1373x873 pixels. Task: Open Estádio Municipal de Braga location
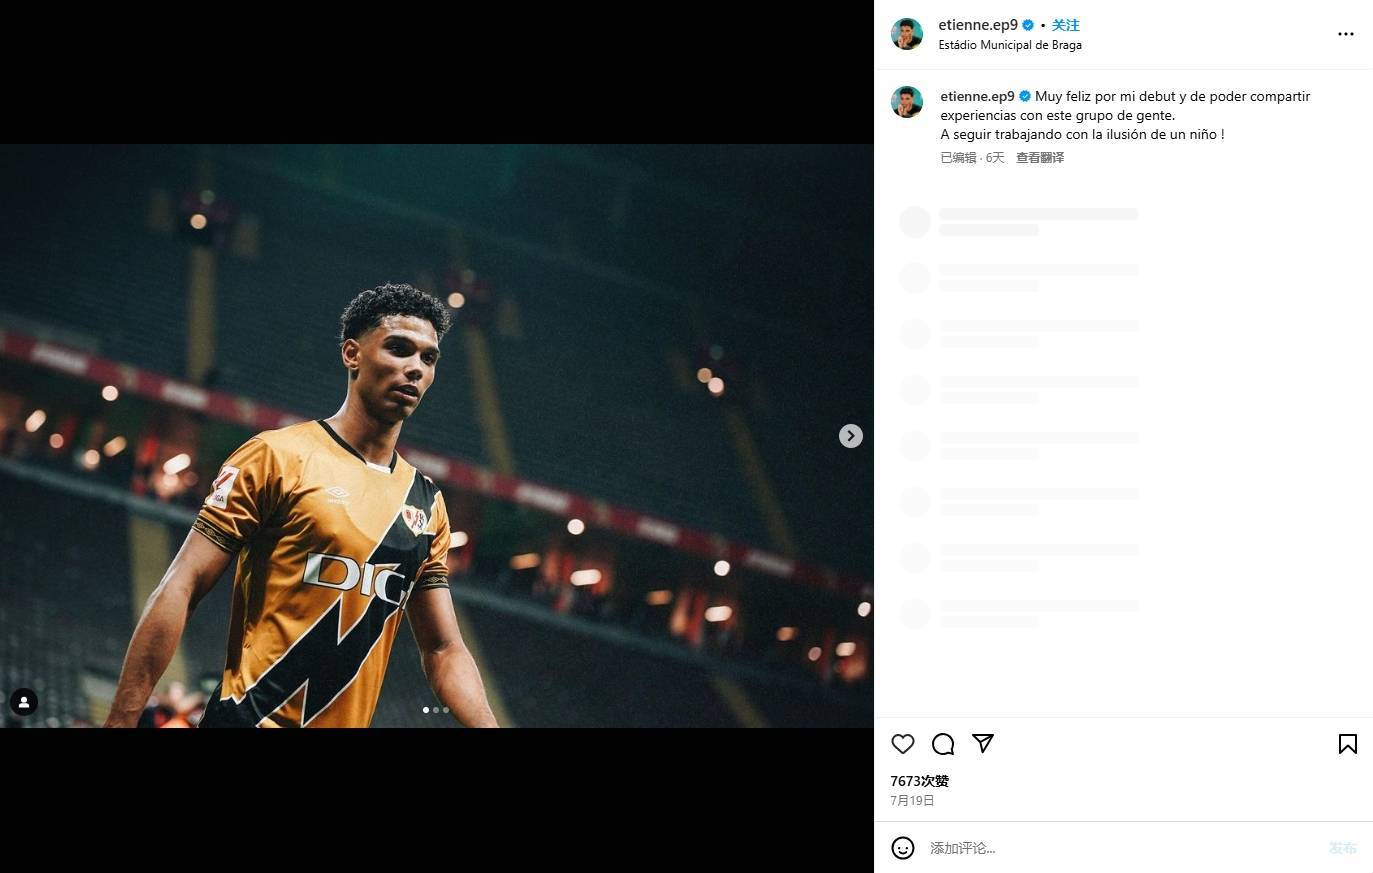click(1010, 45)
